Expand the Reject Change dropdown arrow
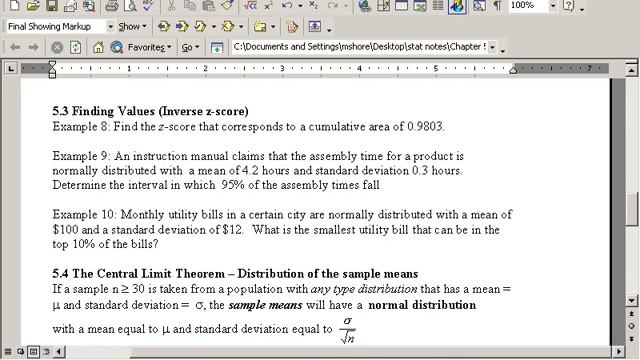The height and width of the screenshot is (360, 640). pyautogui.click(x=241, y=27)
